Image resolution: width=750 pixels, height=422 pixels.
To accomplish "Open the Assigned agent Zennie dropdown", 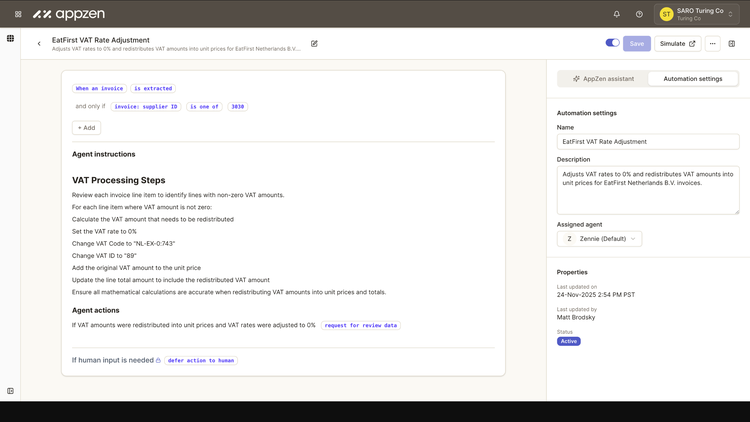I will (599, 239).
